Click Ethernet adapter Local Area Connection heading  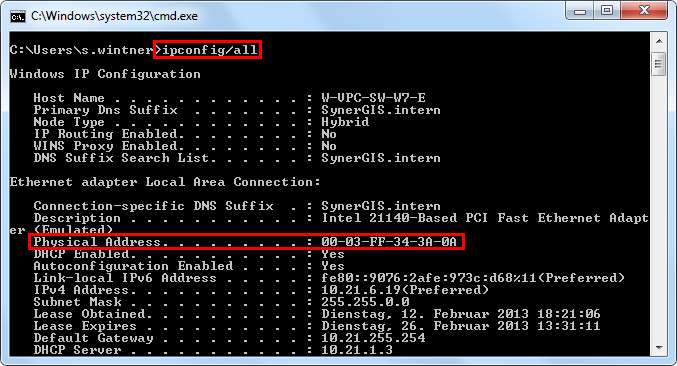click(x=165, y=182)
